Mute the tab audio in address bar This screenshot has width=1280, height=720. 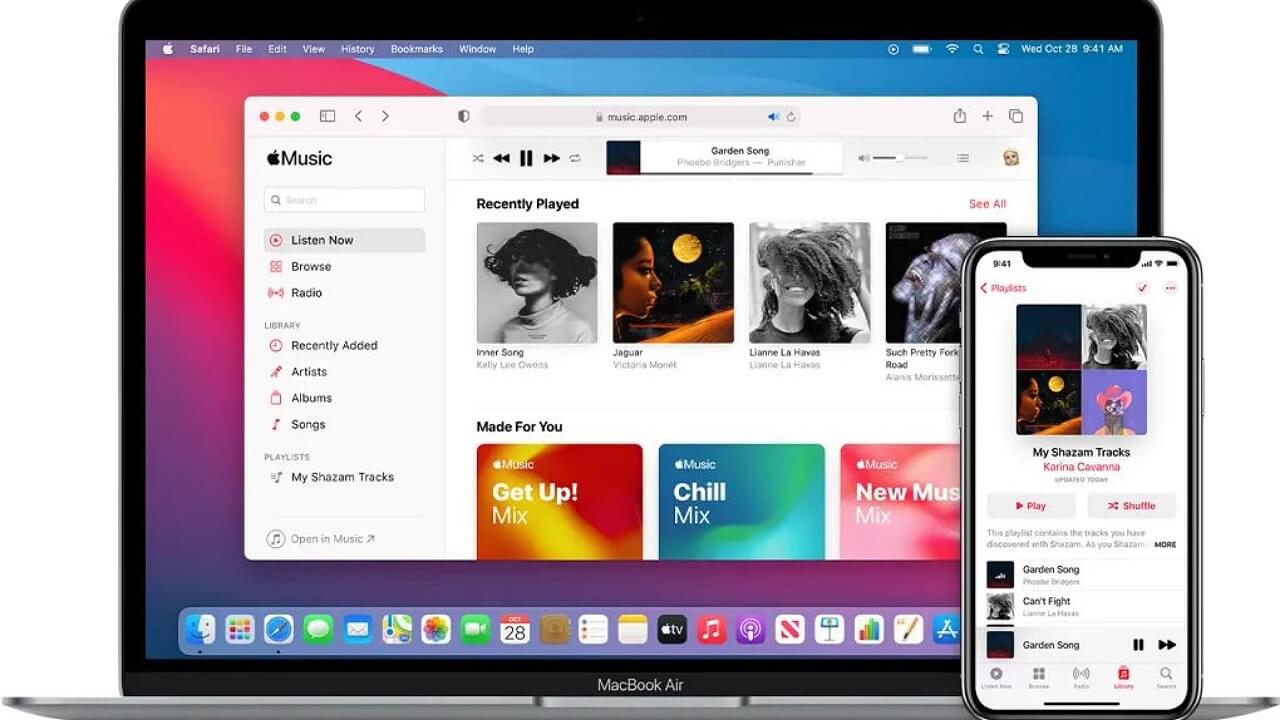[x=773, y=117]
